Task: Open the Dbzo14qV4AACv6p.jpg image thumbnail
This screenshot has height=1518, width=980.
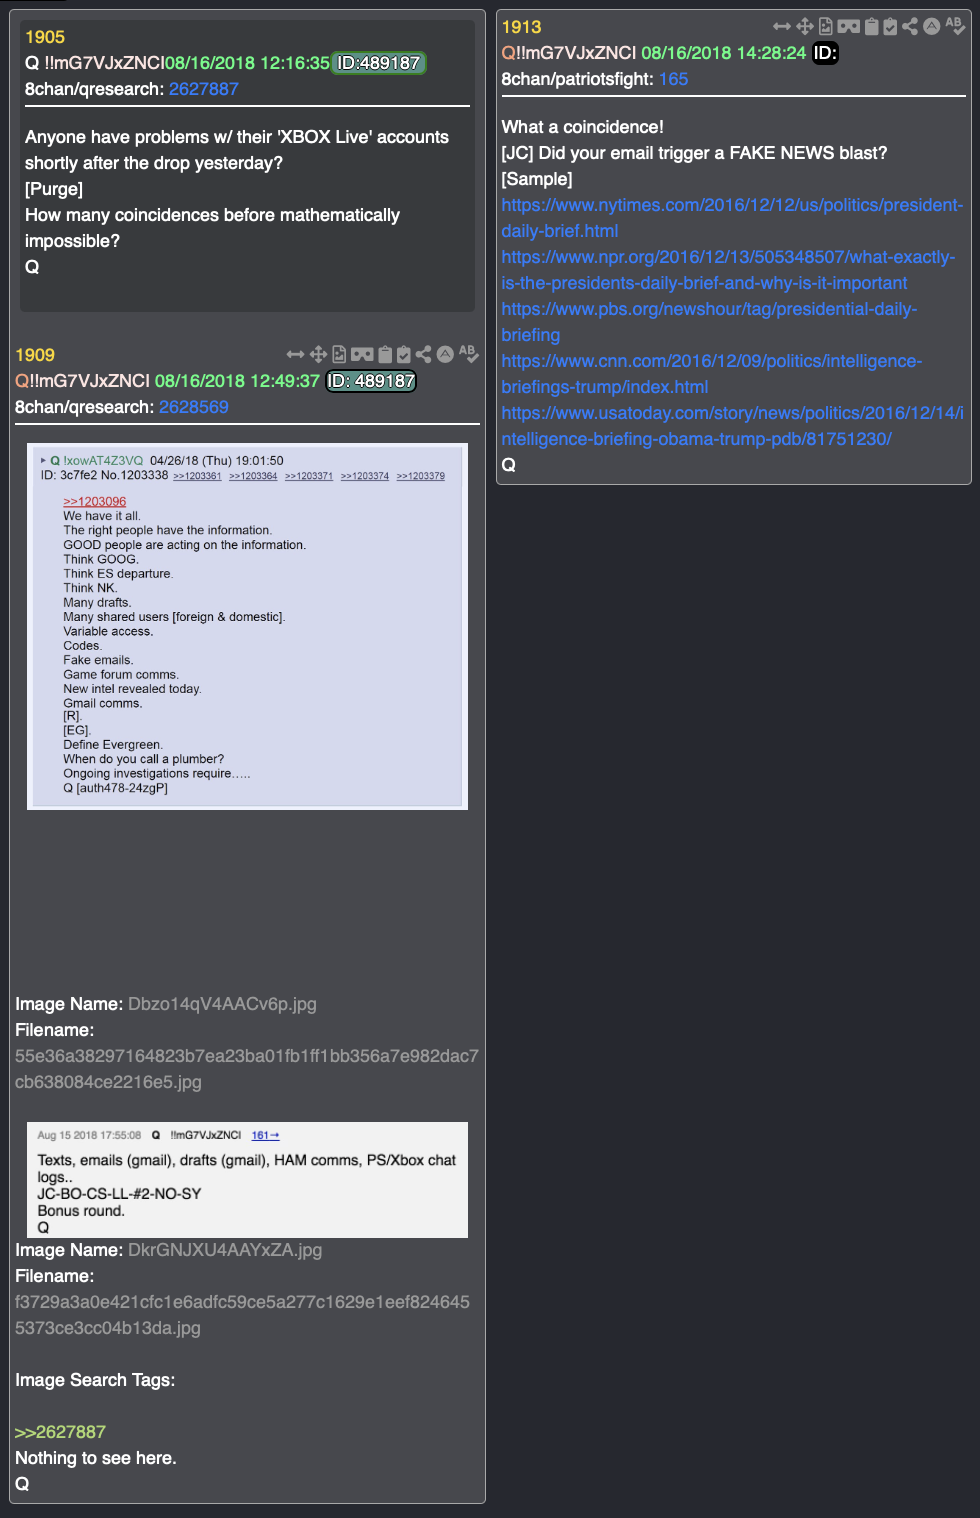Action: [247, 626]
